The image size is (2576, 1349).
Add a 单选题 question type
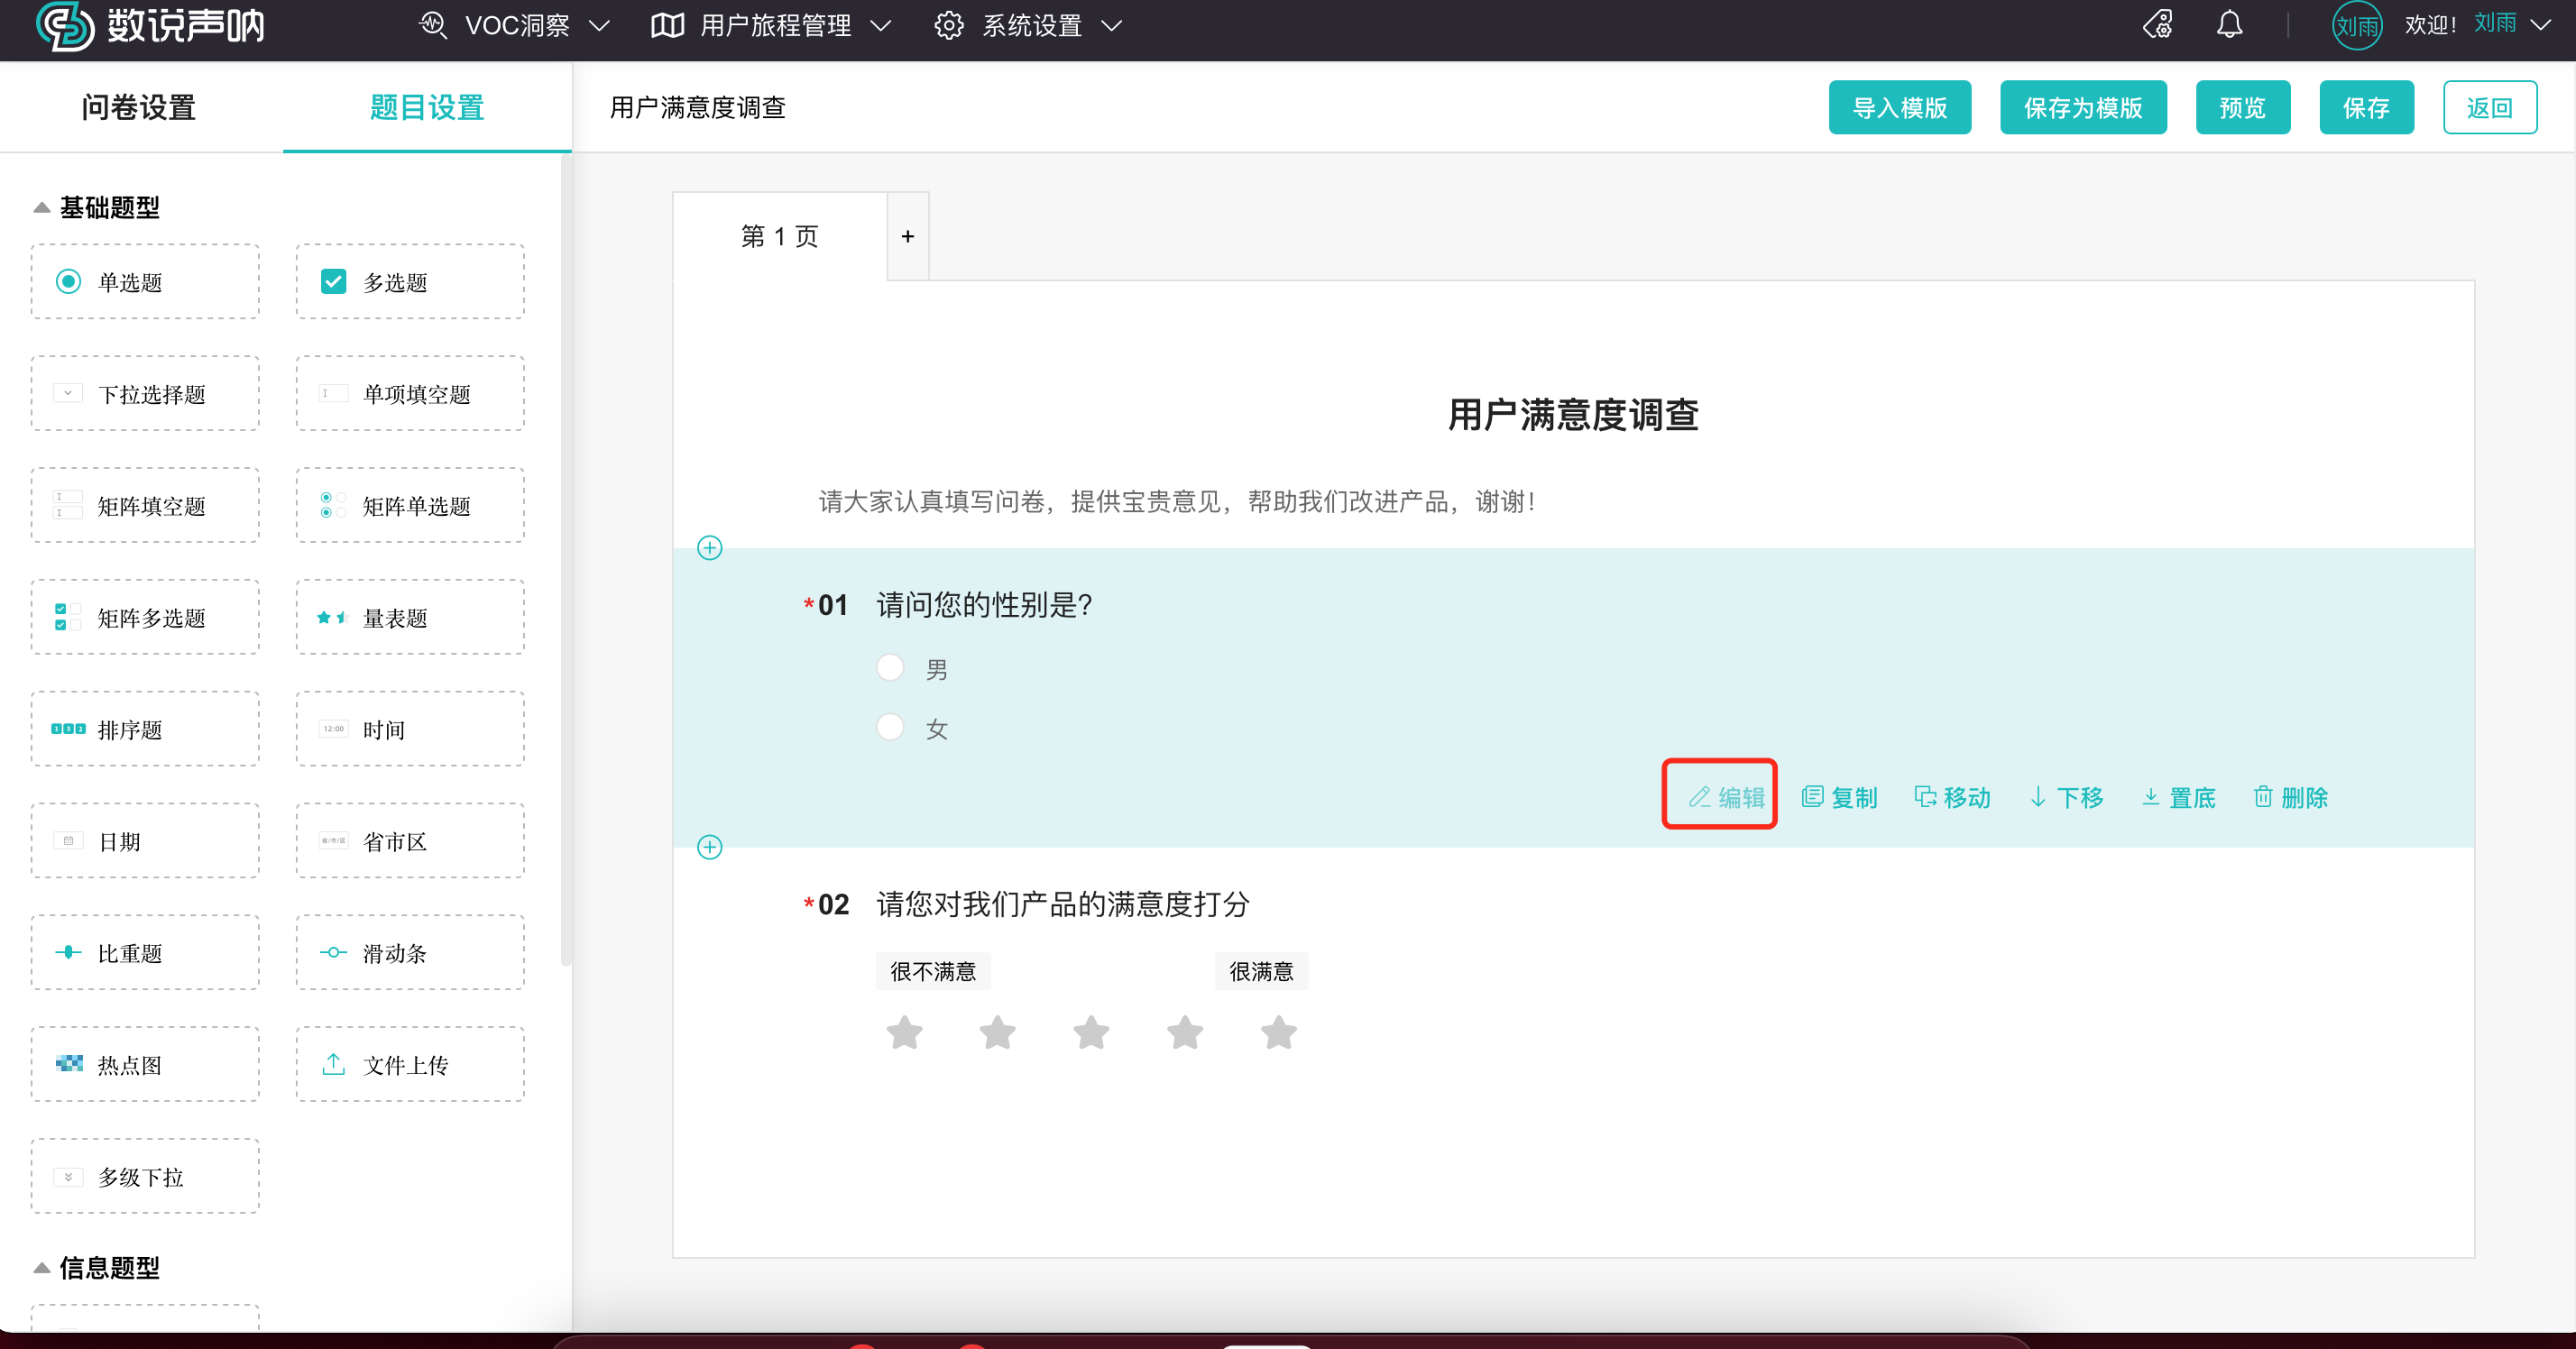pos(145,282)
